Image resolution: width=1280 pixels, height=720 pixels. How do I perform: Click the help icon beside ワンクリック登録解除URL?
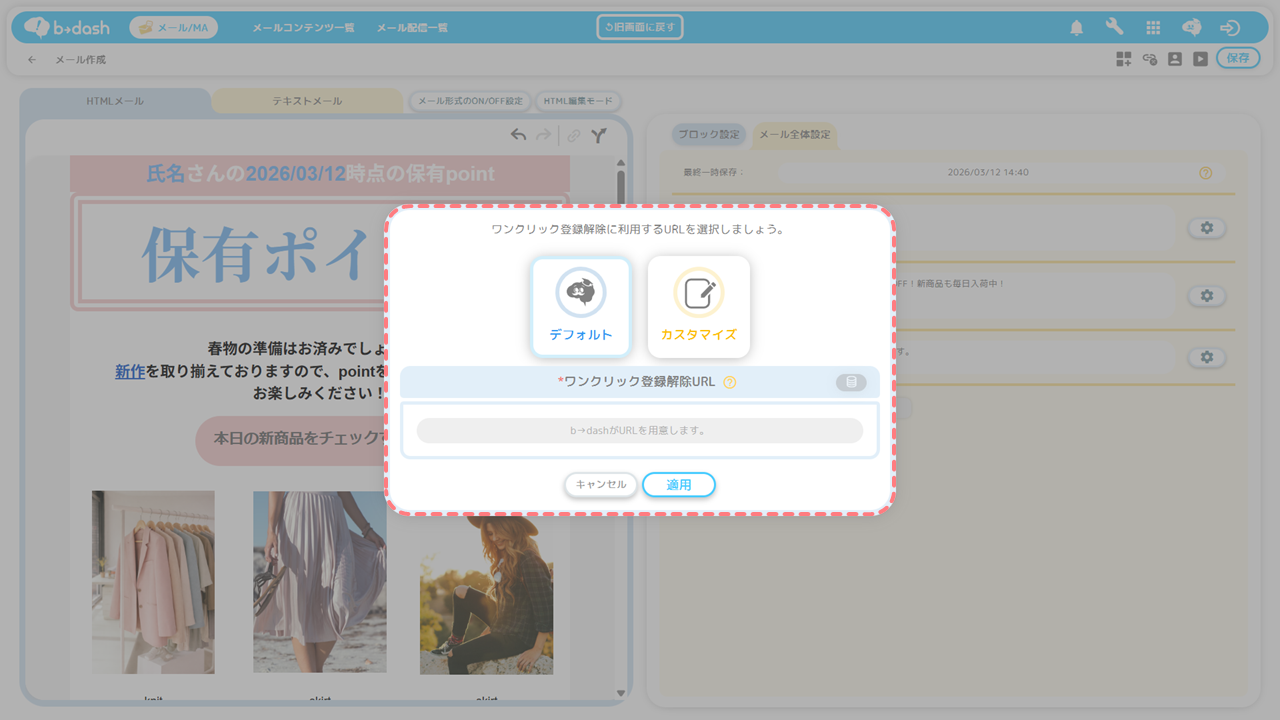click(x=729, y=382)
